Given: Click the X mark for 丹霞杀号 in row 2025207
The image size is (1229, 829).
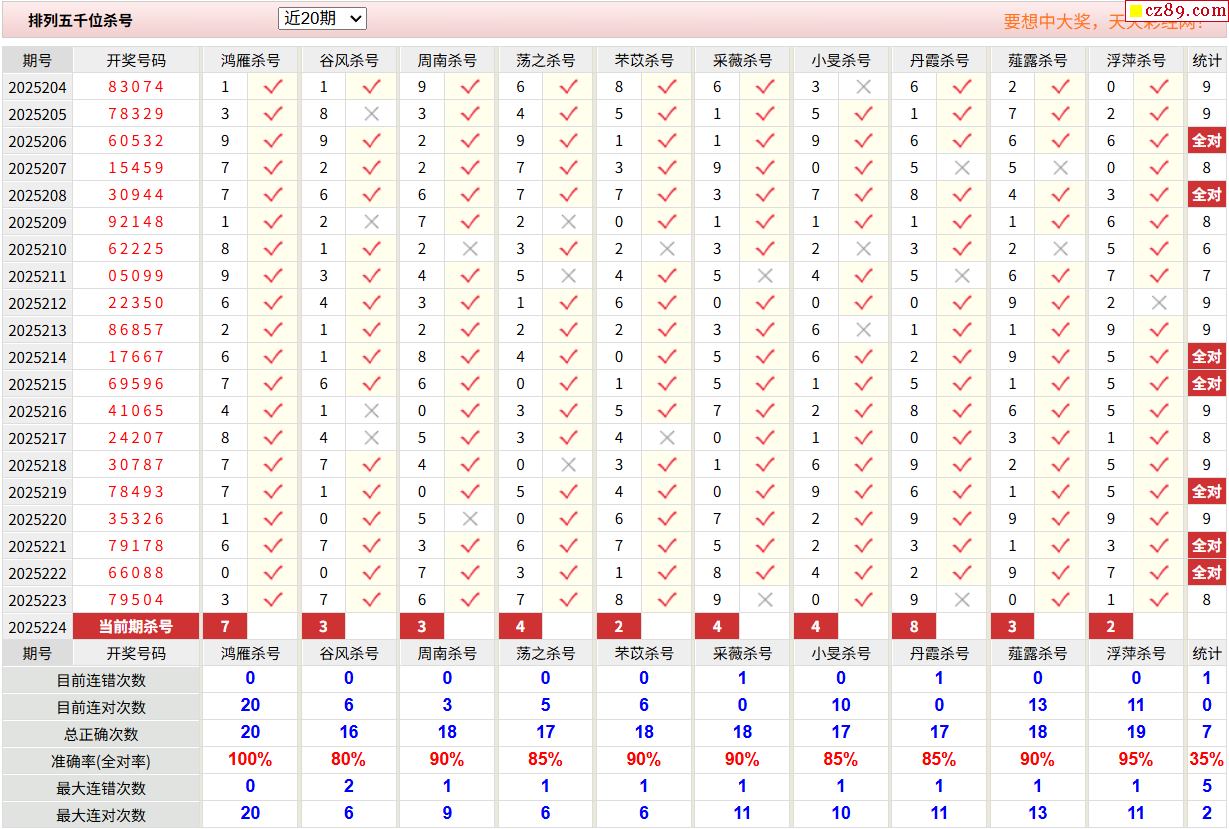Looking at the screenshot, I should (x=962, y=168).
